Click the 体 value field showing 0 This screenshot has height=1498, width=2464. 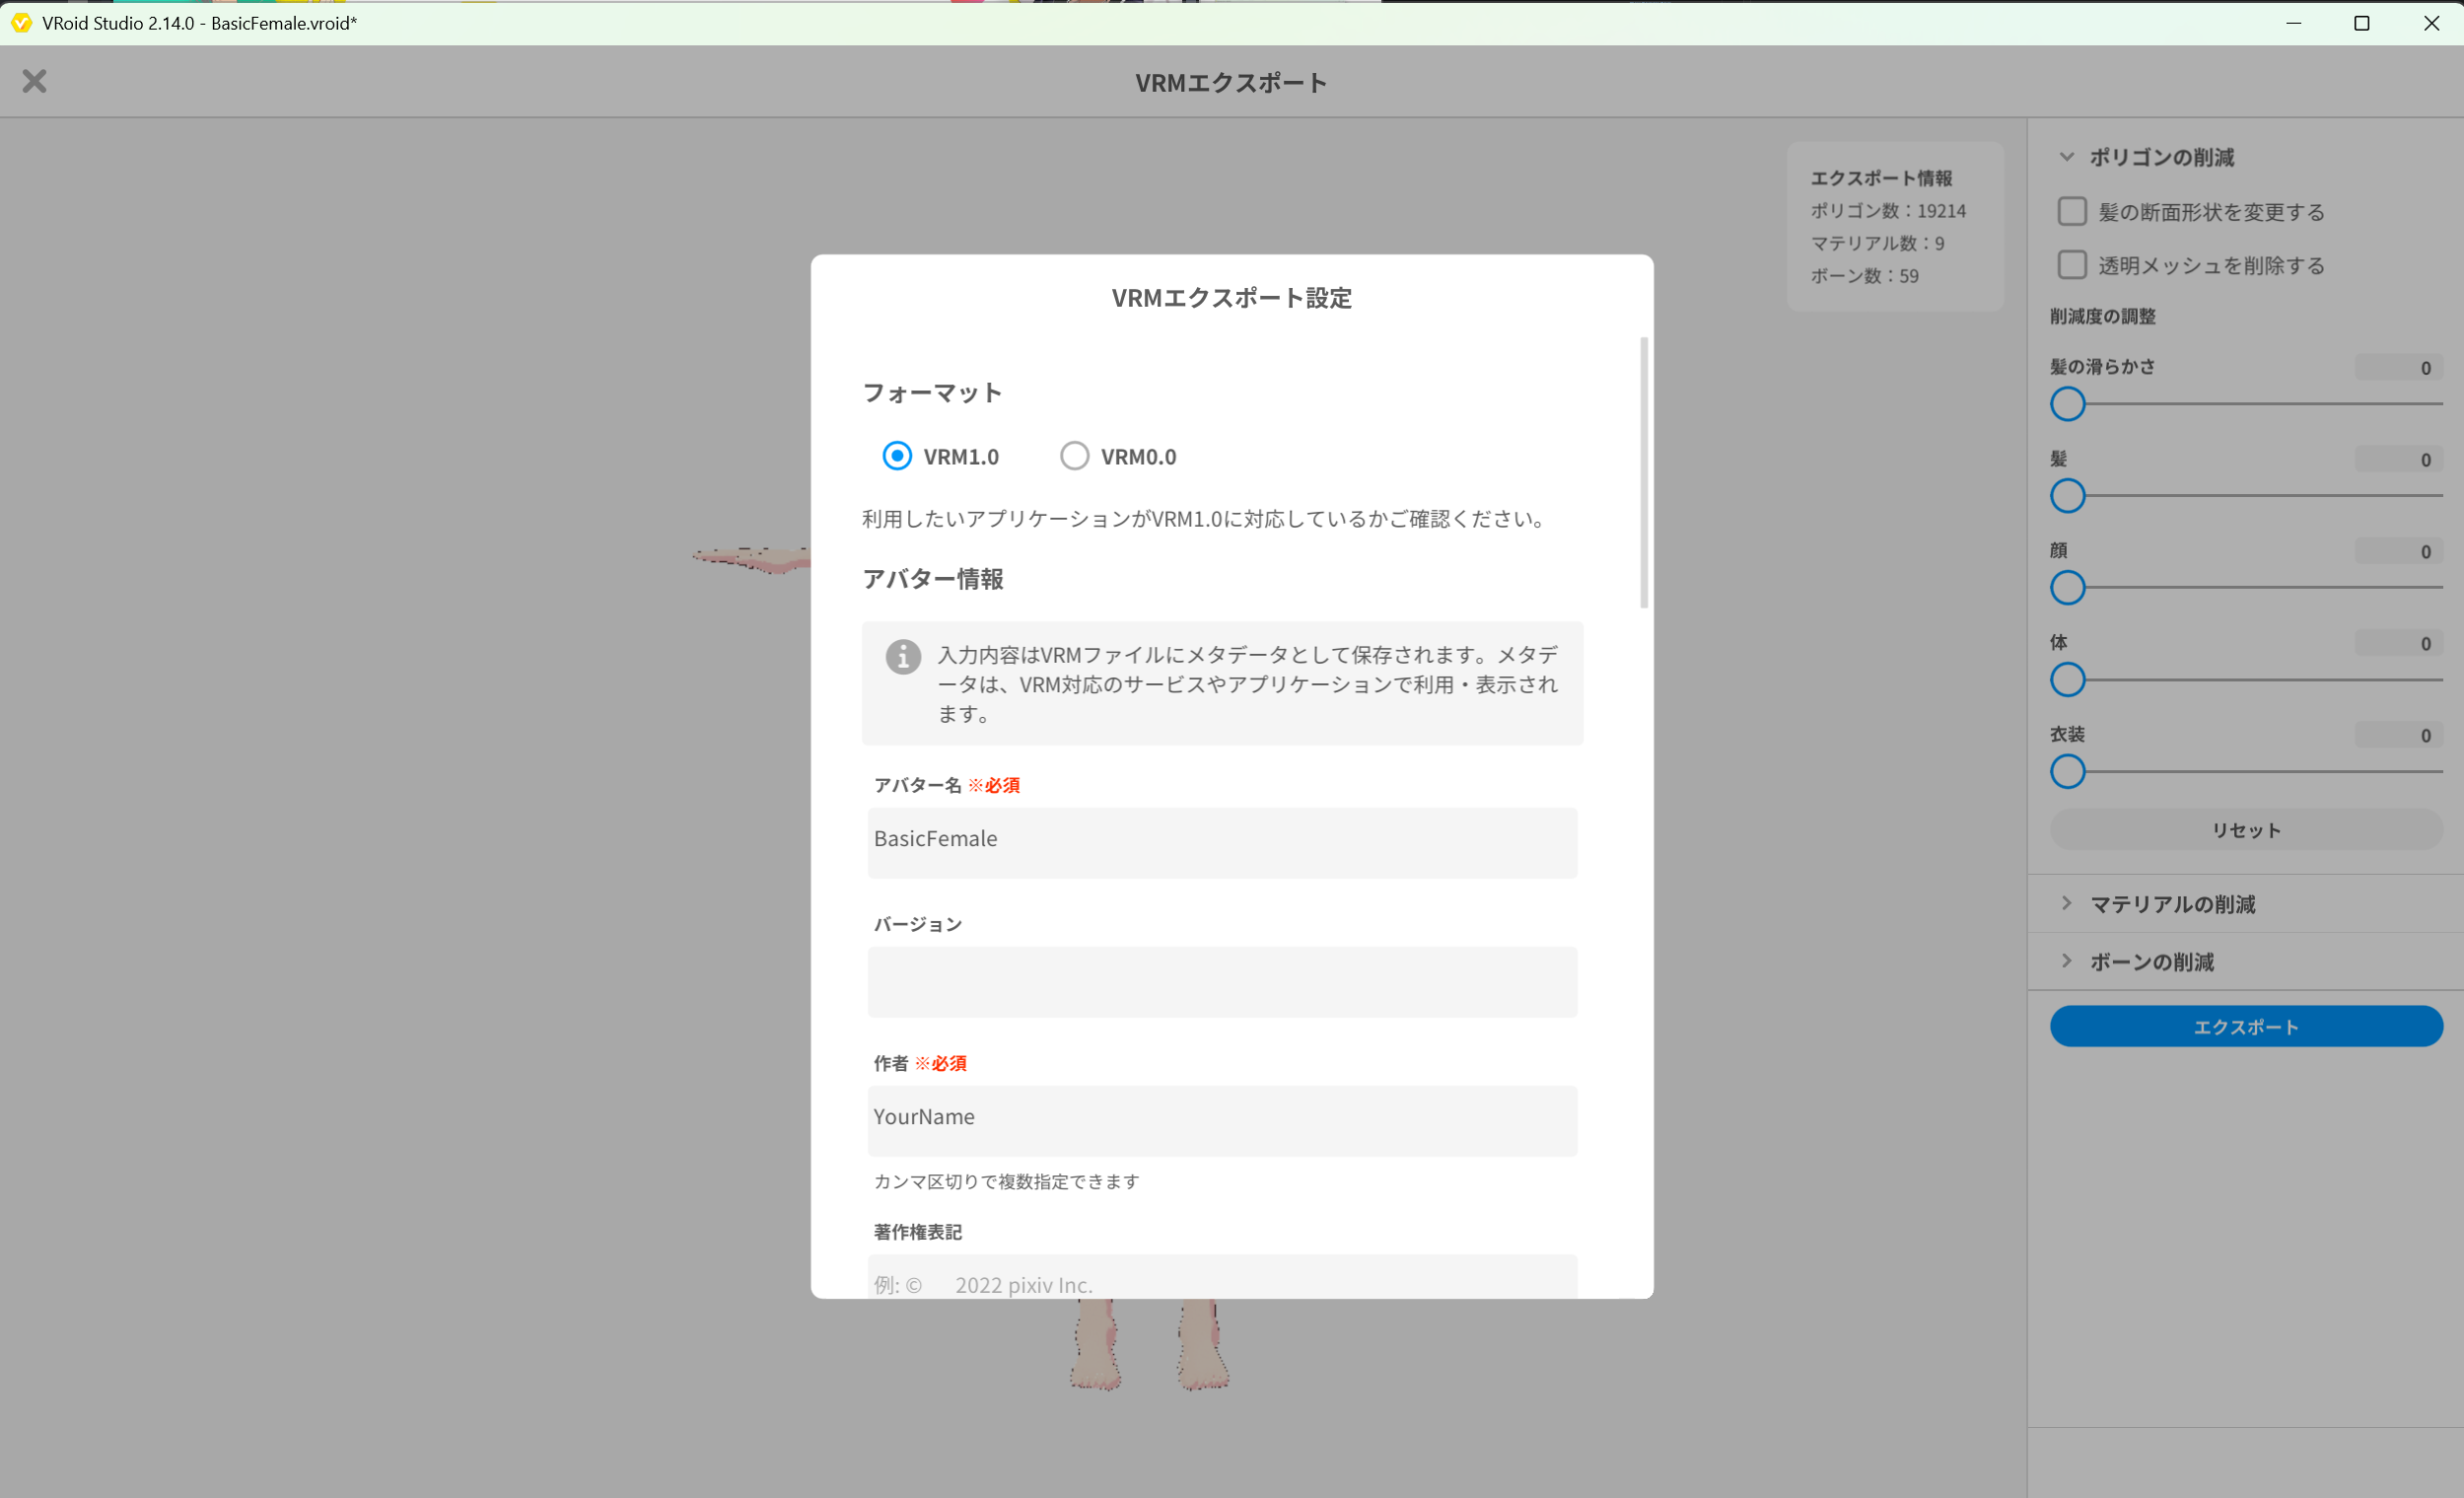(x=2398, y=643)
